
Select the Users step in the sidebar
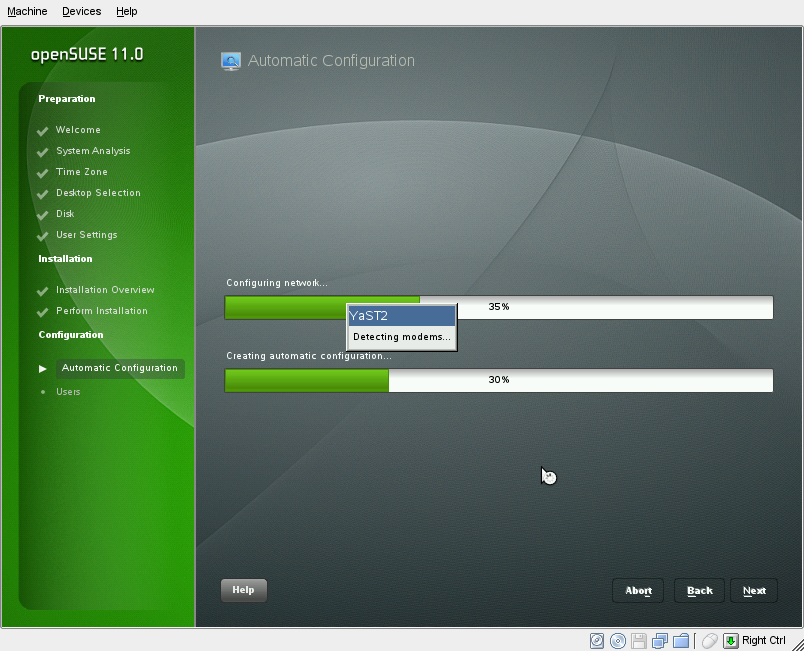point(68,391)
